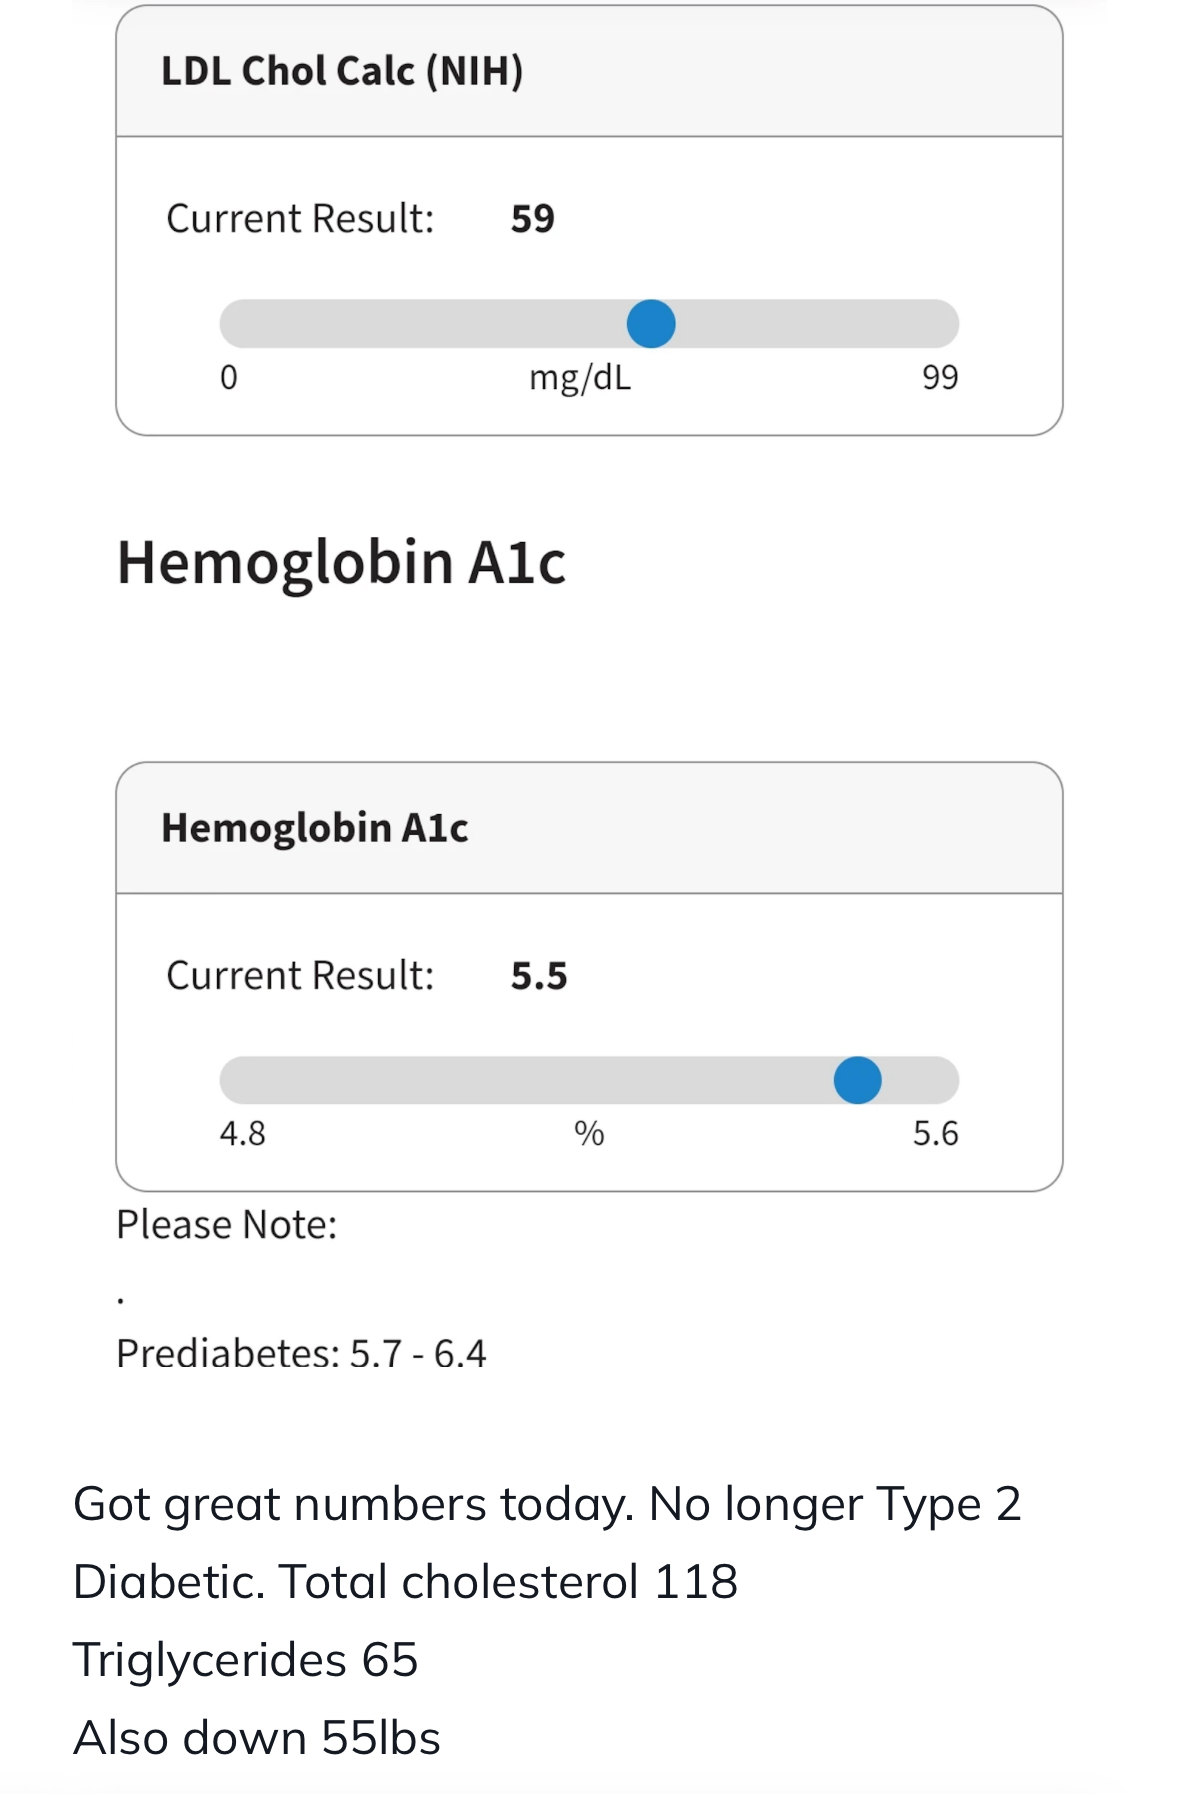
Task: Tap the percent unit label under A1c slider
Action: pyautogui.click(x=589, y=1134)
